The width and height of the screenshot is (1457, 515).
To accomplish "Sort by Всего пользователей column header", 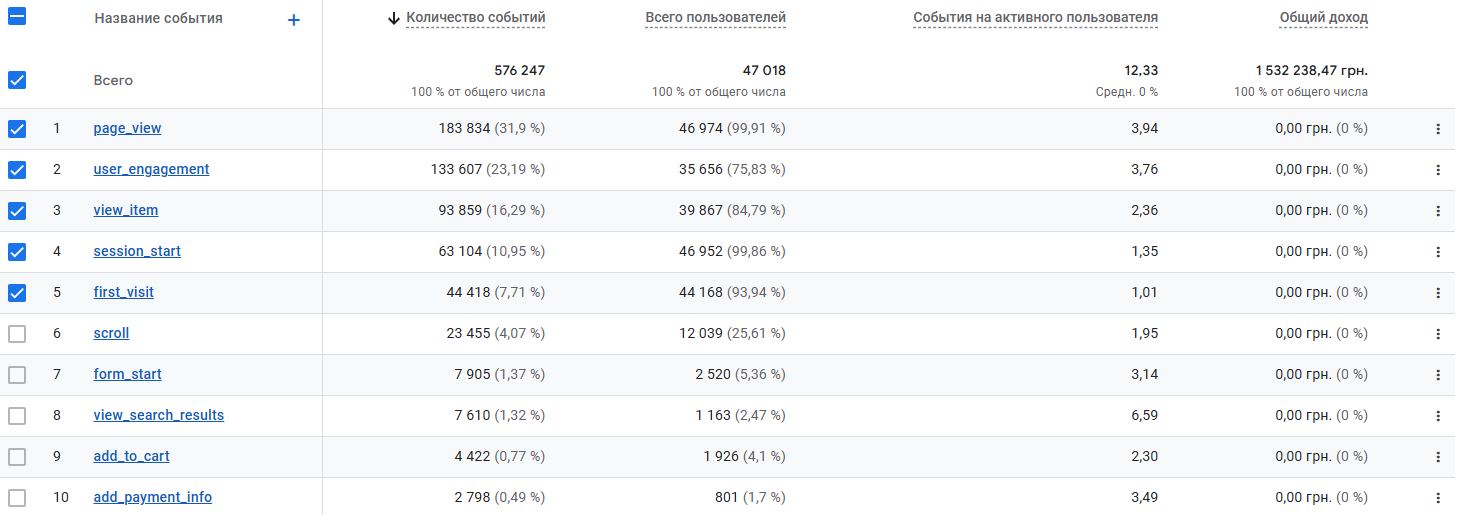I will tap(715, 18).
